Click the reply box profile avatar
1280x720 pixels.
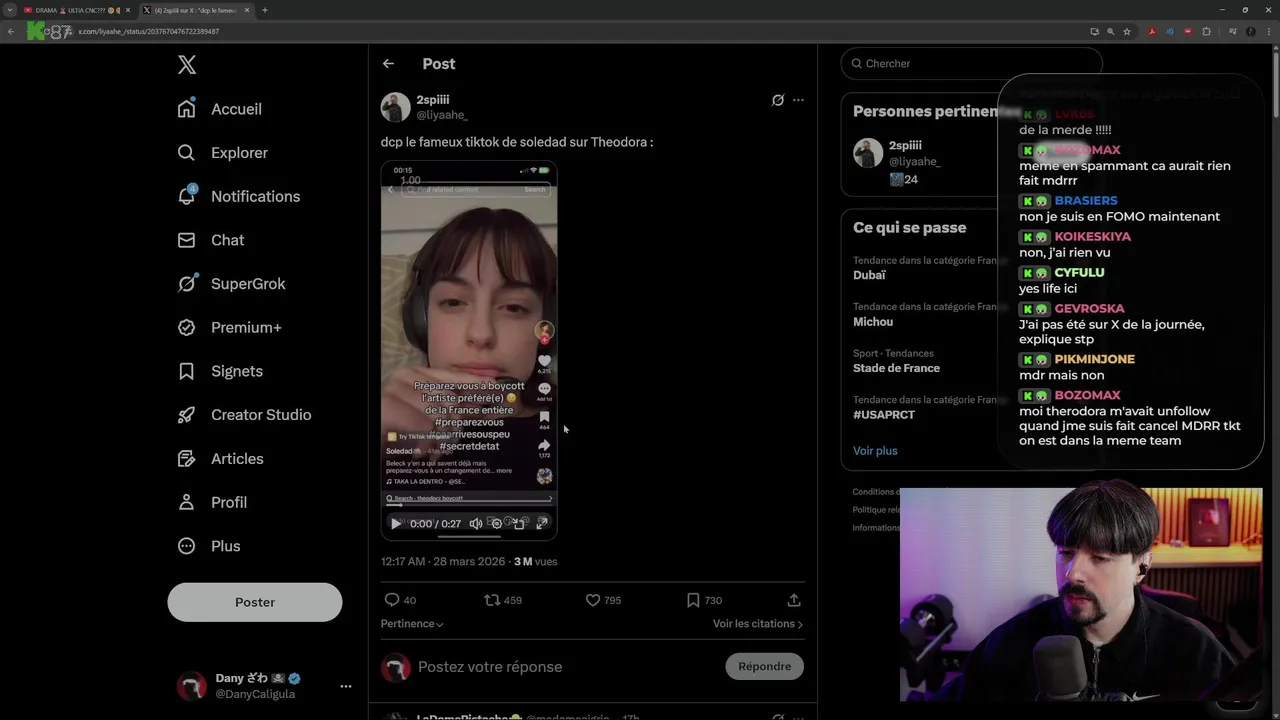point(395,667)
